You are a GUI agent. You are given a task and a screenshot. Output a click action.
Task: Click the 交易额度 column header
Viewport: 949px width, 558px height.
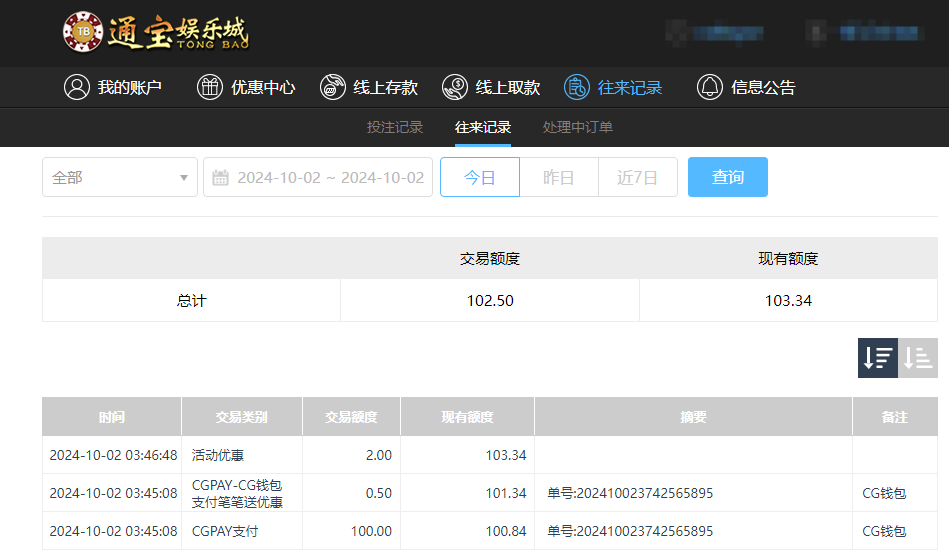(351, 417)
